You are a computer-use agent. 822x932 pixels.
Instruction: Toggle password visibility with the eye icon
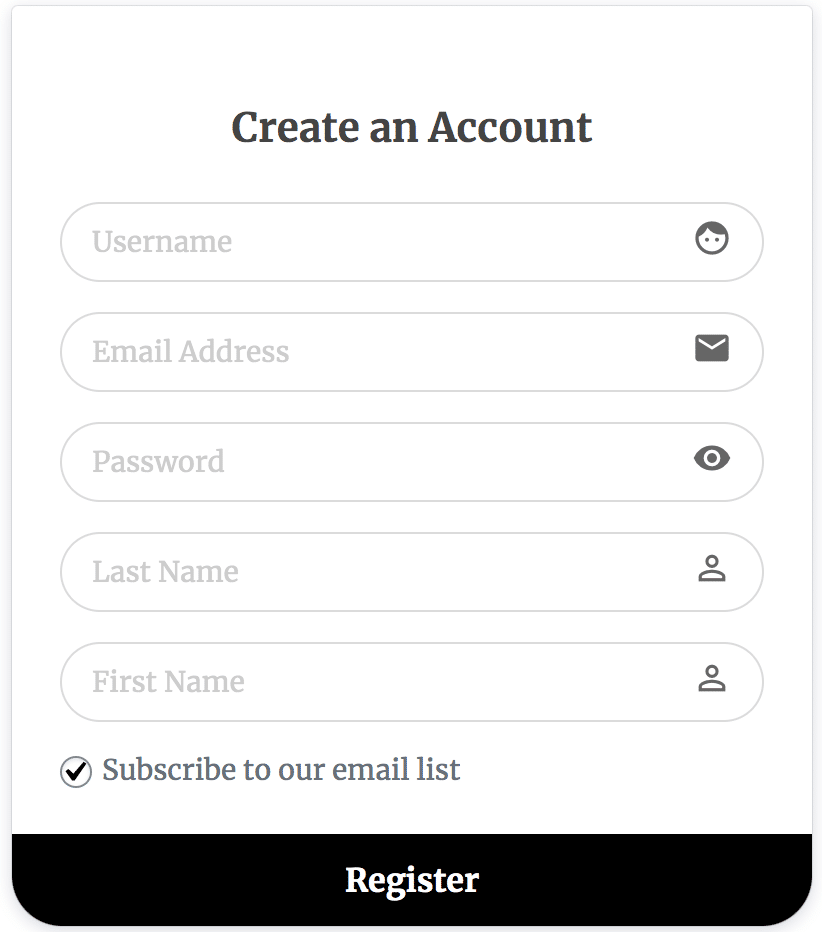tap(712, 458)
